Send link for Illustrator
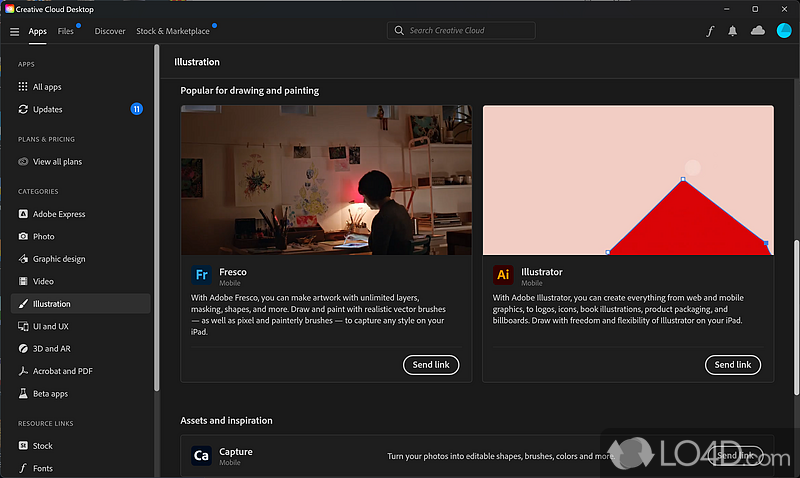800x478 pixels. (x=733, y=365)
